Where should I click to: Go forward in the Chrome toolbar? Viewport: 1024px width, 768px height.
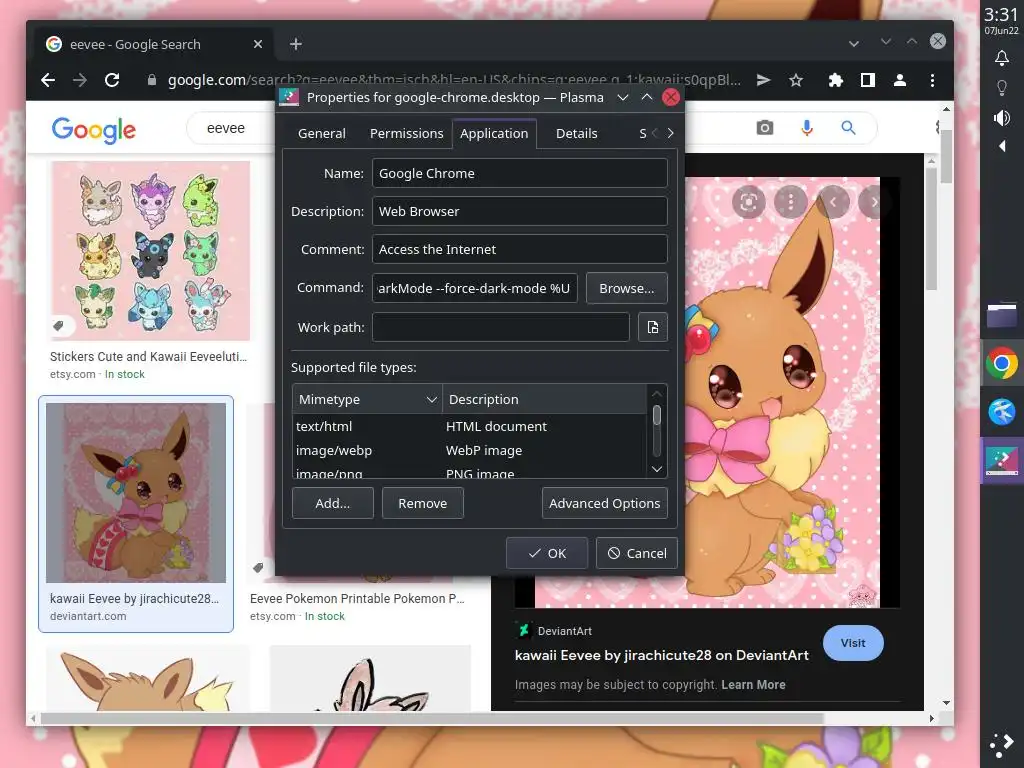[x=80, y=80]
